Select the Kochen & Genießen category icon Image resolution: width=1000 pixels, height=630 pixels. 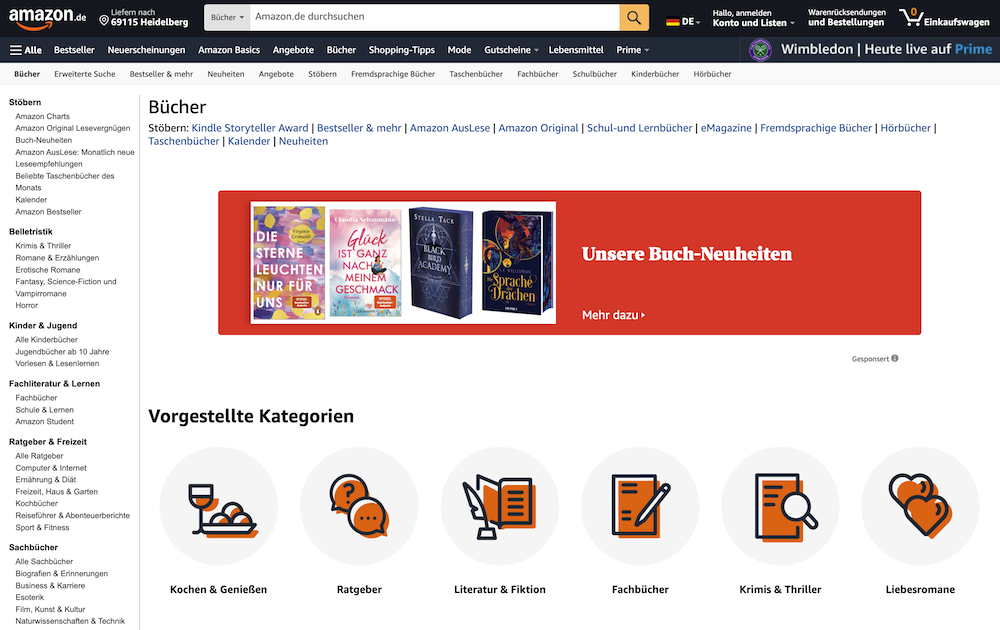tap(219, 506)
